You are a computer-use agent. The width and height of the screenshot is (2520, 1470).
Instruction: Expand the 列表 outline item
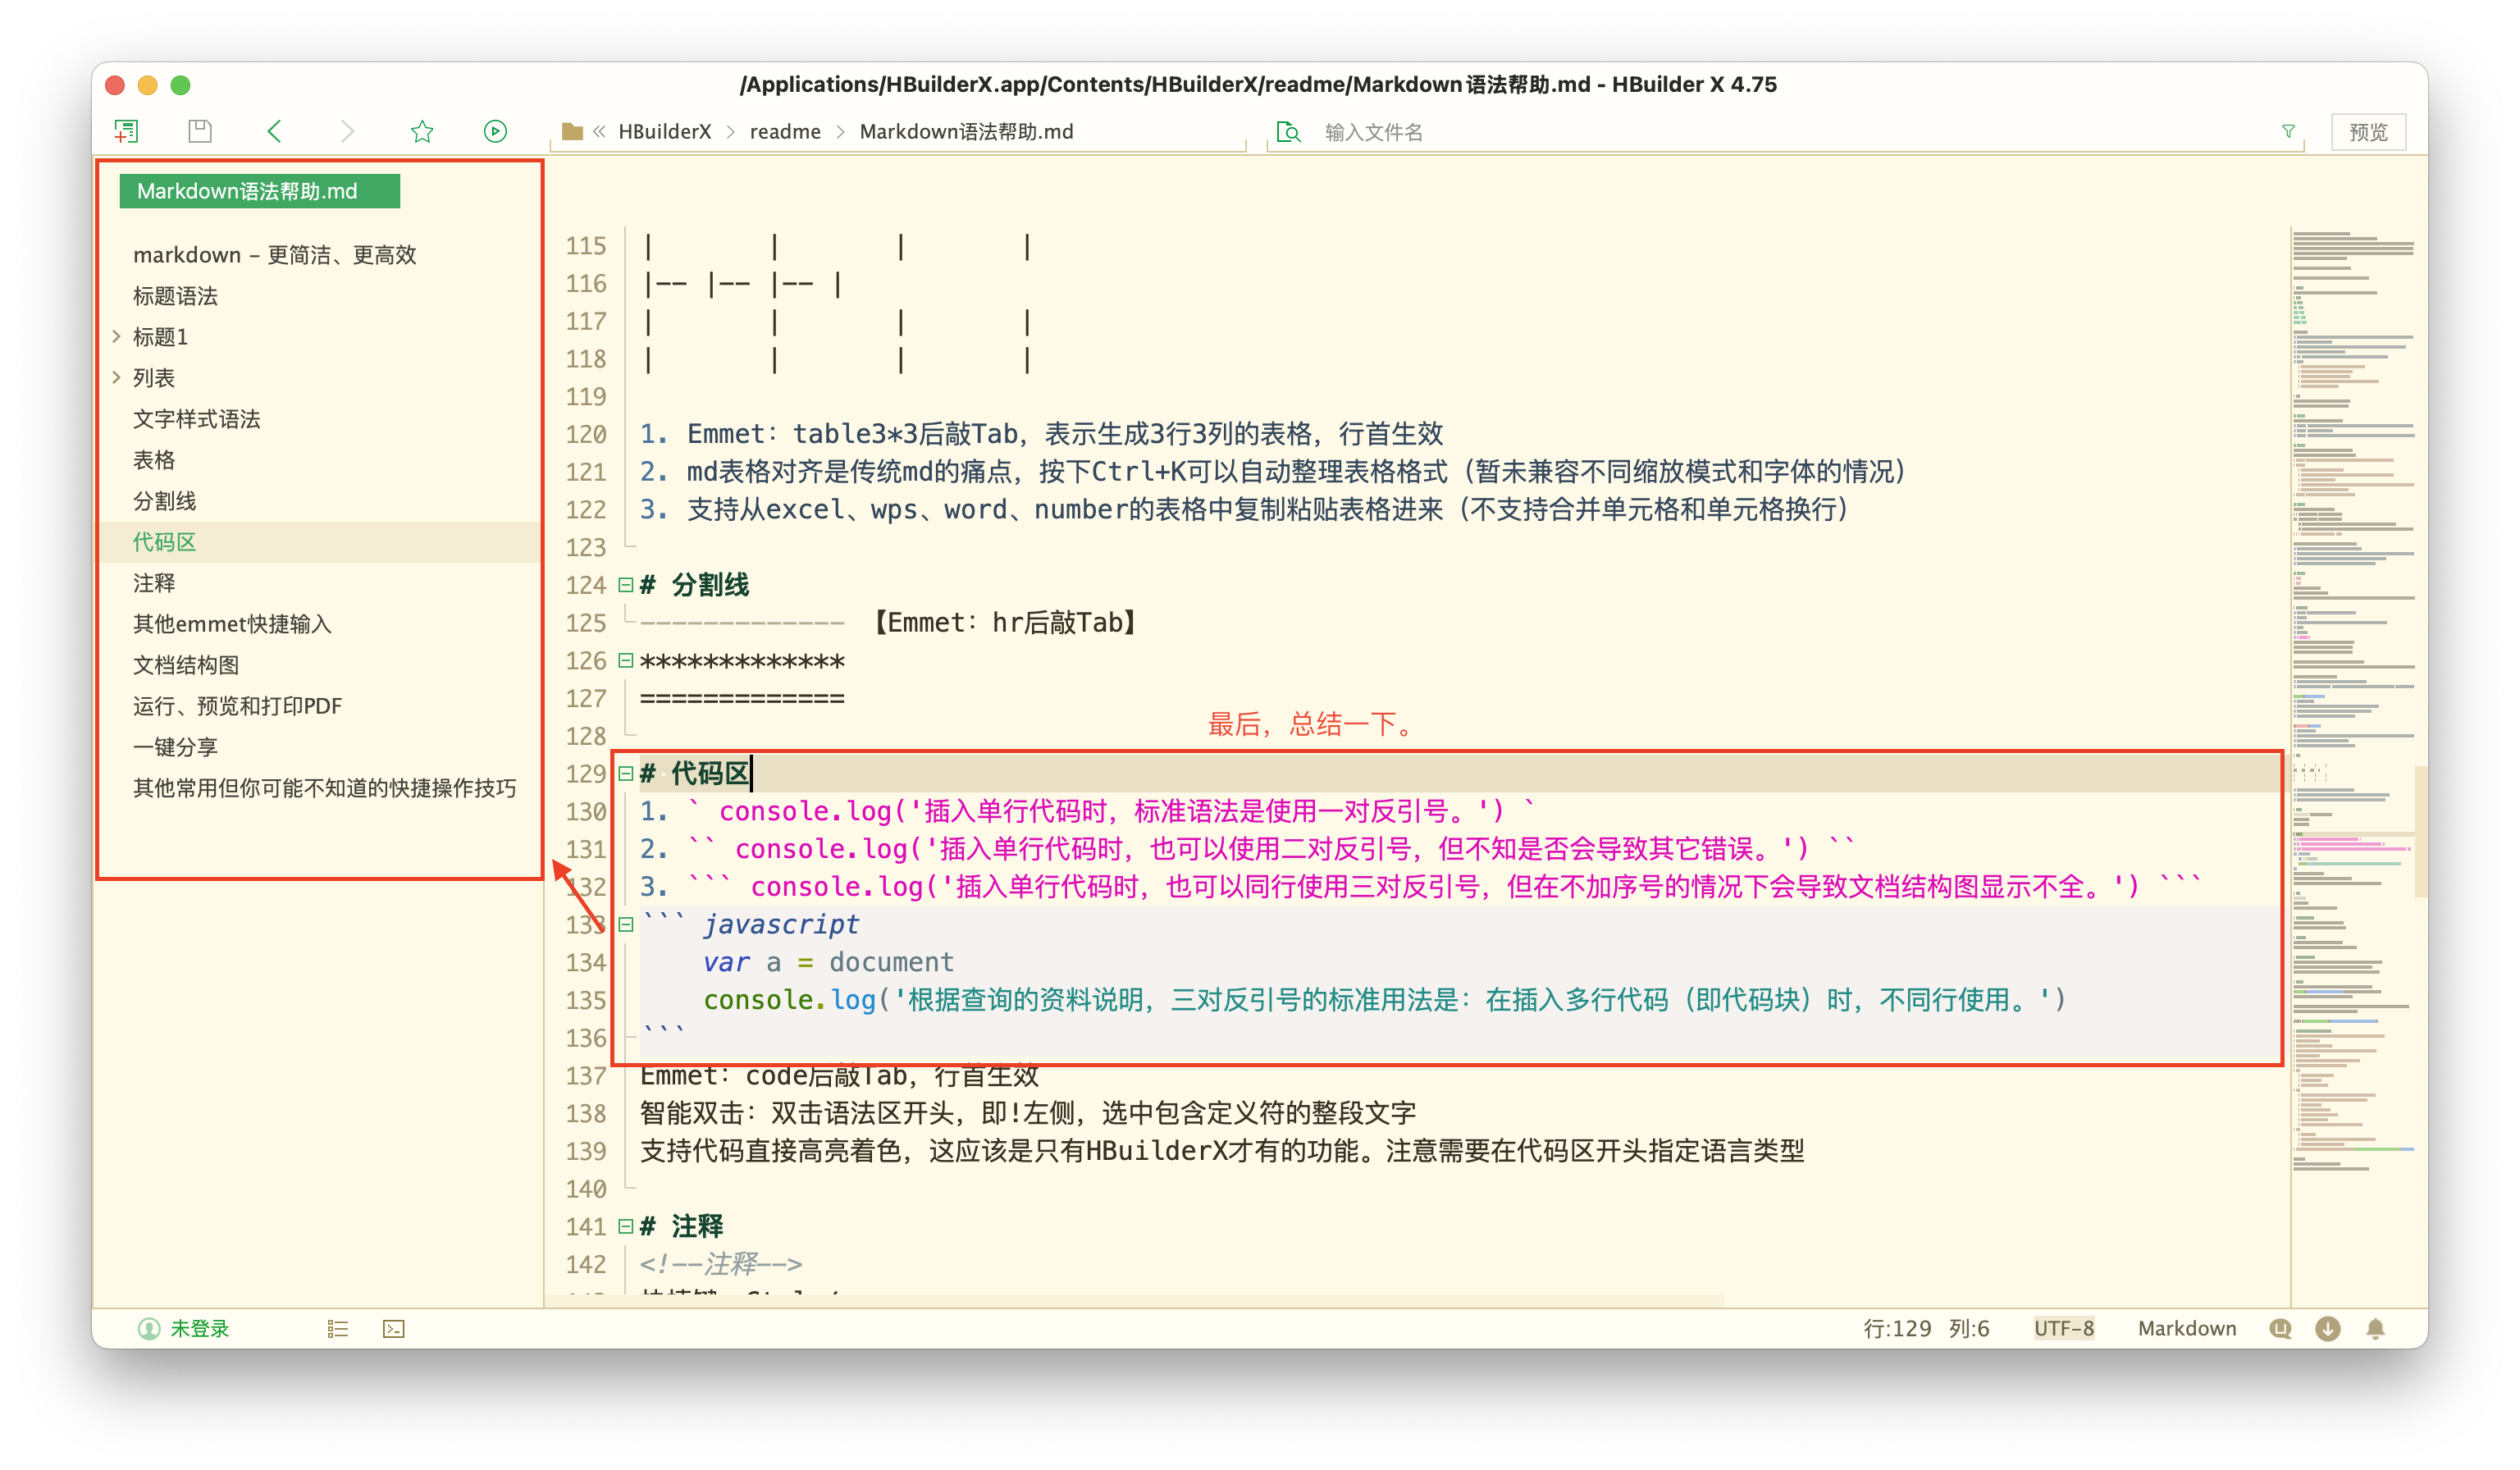tap(116, 377)
